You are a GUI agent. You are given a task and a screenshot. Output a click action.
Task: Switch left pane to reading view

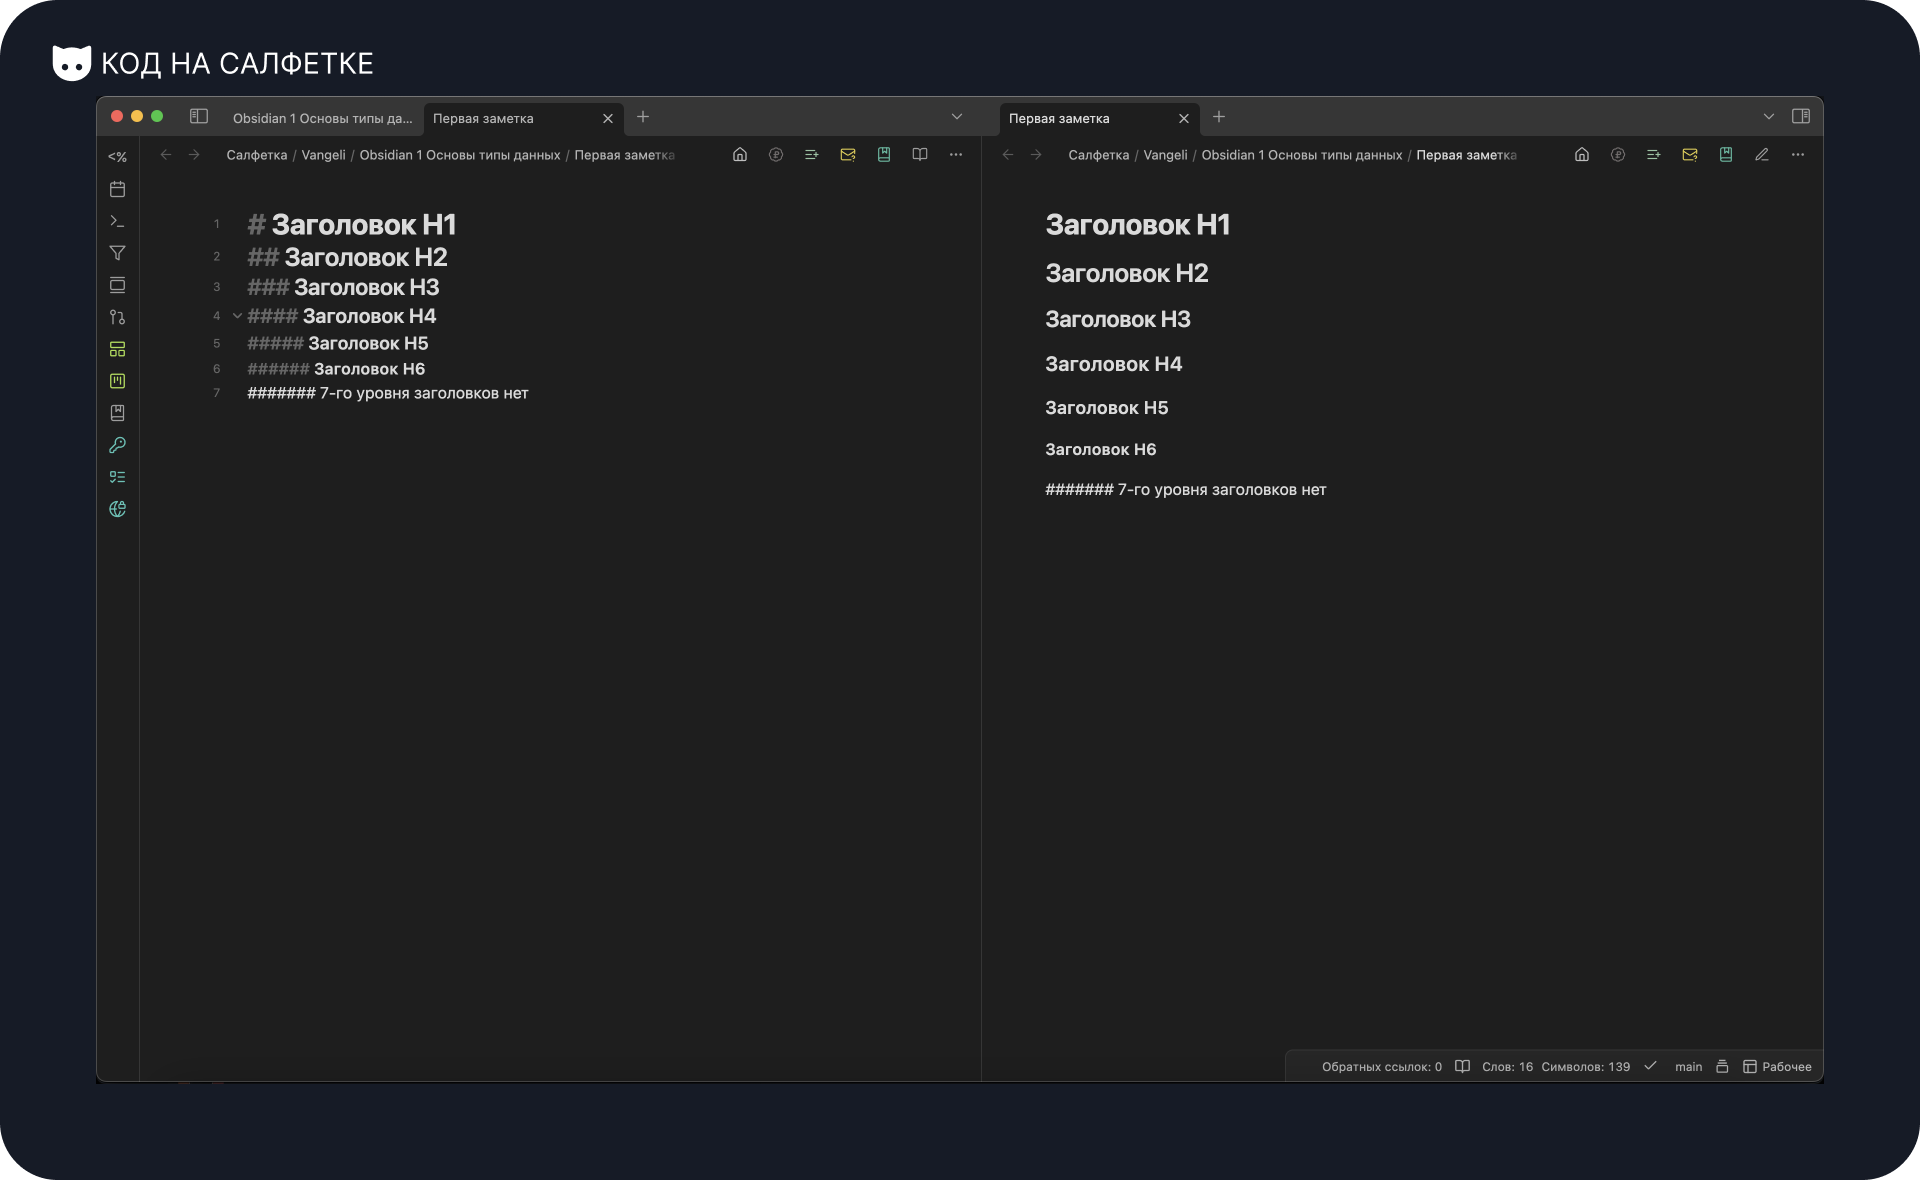pos(920,155)
